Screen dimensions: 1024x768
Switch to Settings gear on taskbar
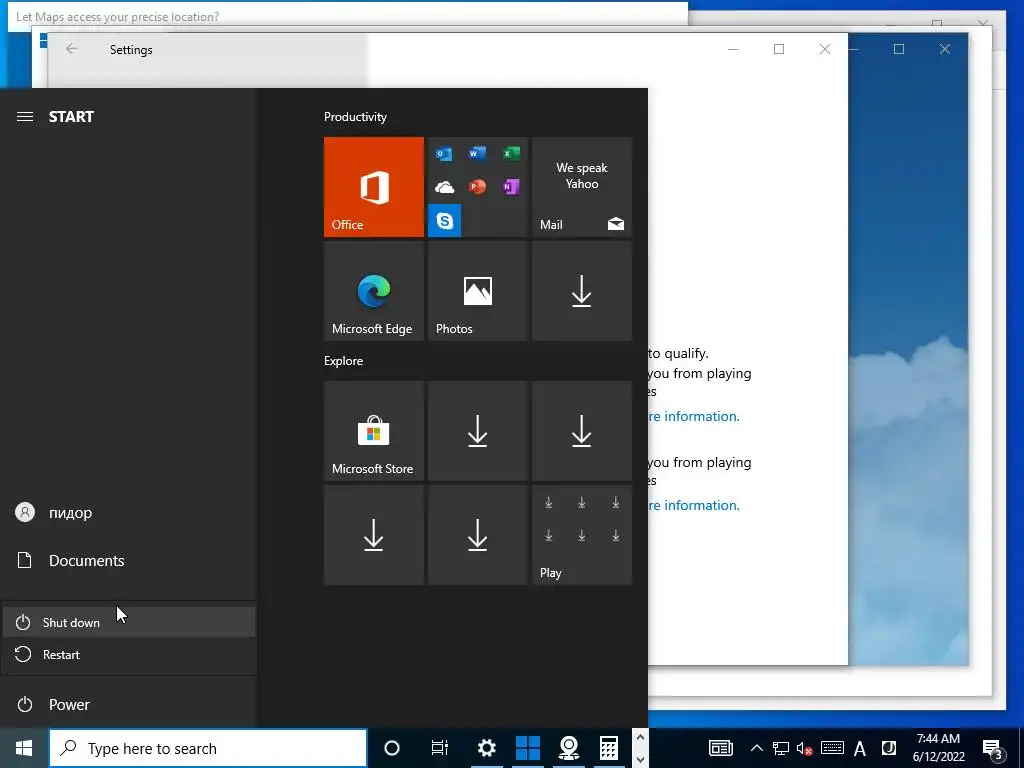487,748
